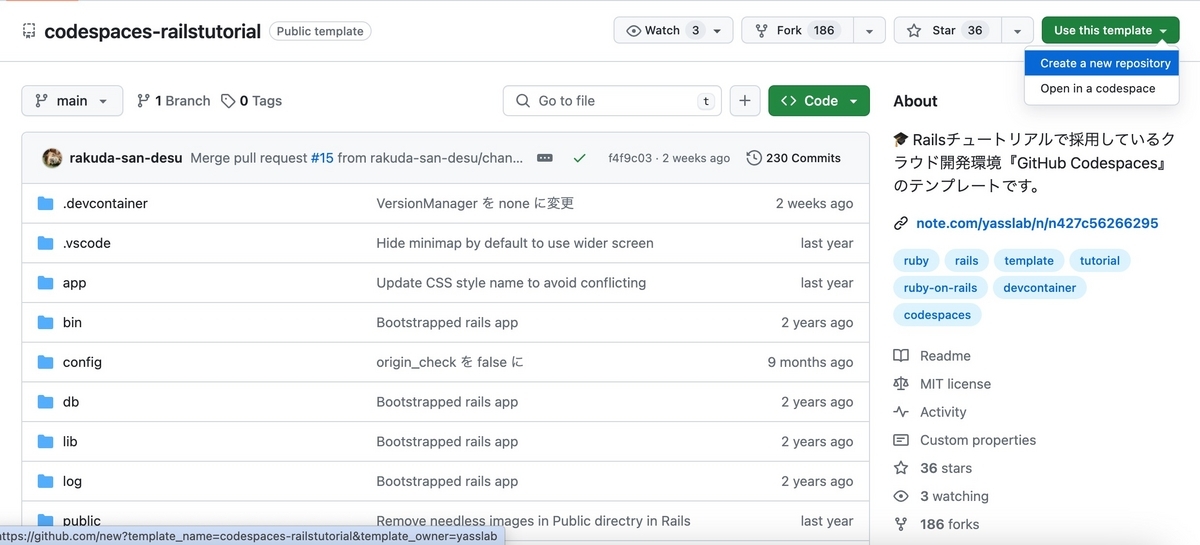Click the lib folder icon
The width and height of the screenshot is (1200, 545).
point(45,441)
